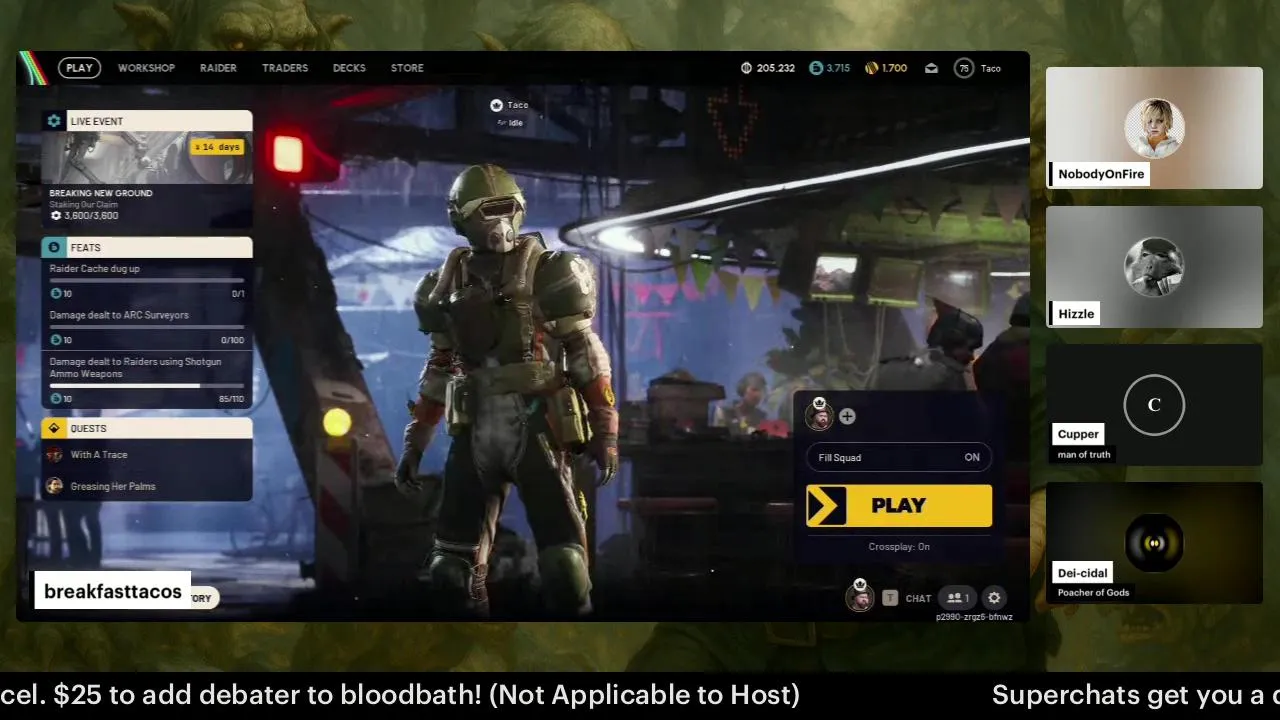Click the Poacher of Gods subtitle
This screenshot has width=1280, height=720.
click(1094, 593)
